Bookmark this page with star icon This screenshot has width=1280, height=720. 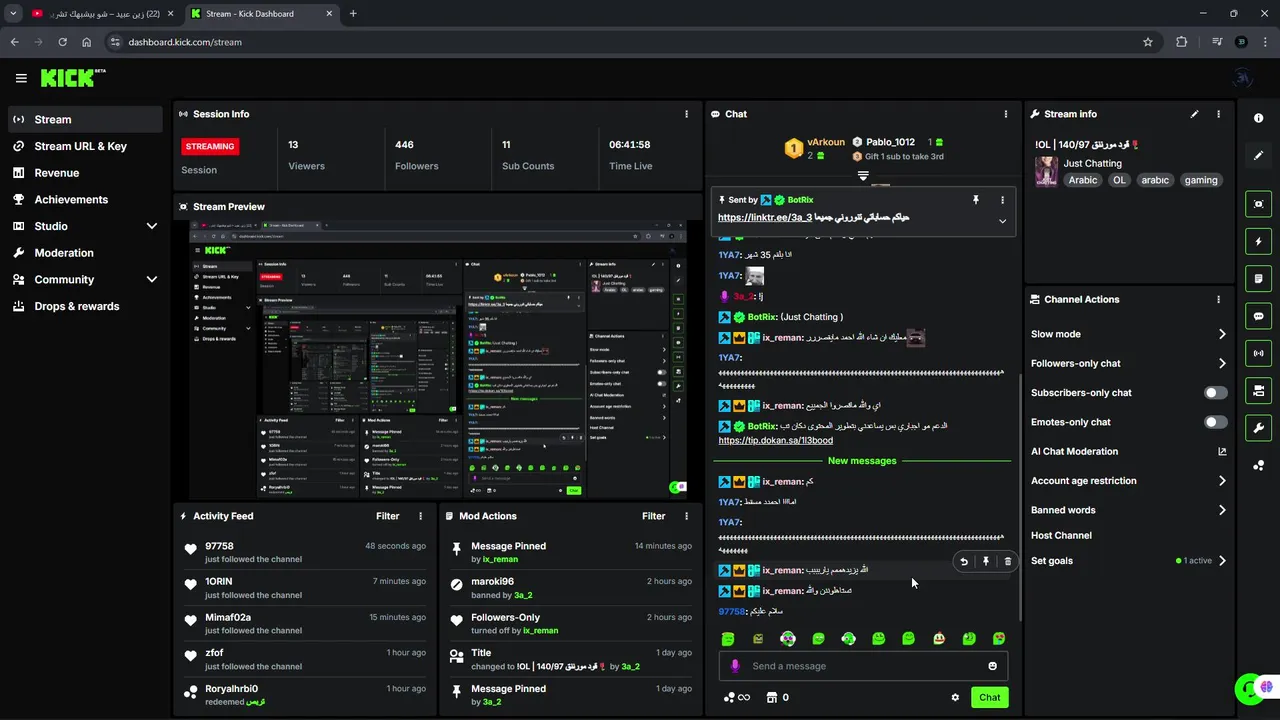coord(1148,42)
